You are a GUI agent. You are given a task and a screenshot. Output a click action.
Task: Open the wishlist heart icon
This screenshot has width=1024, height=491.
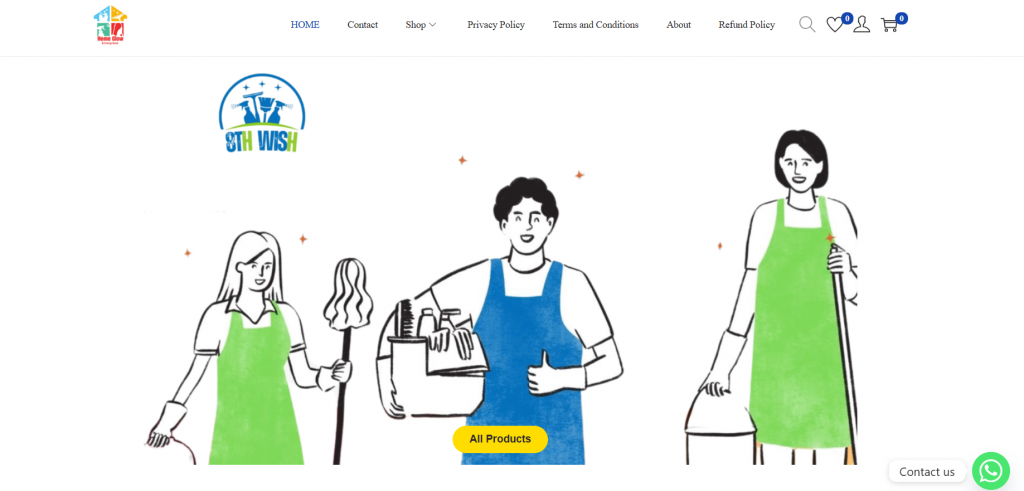835,25
